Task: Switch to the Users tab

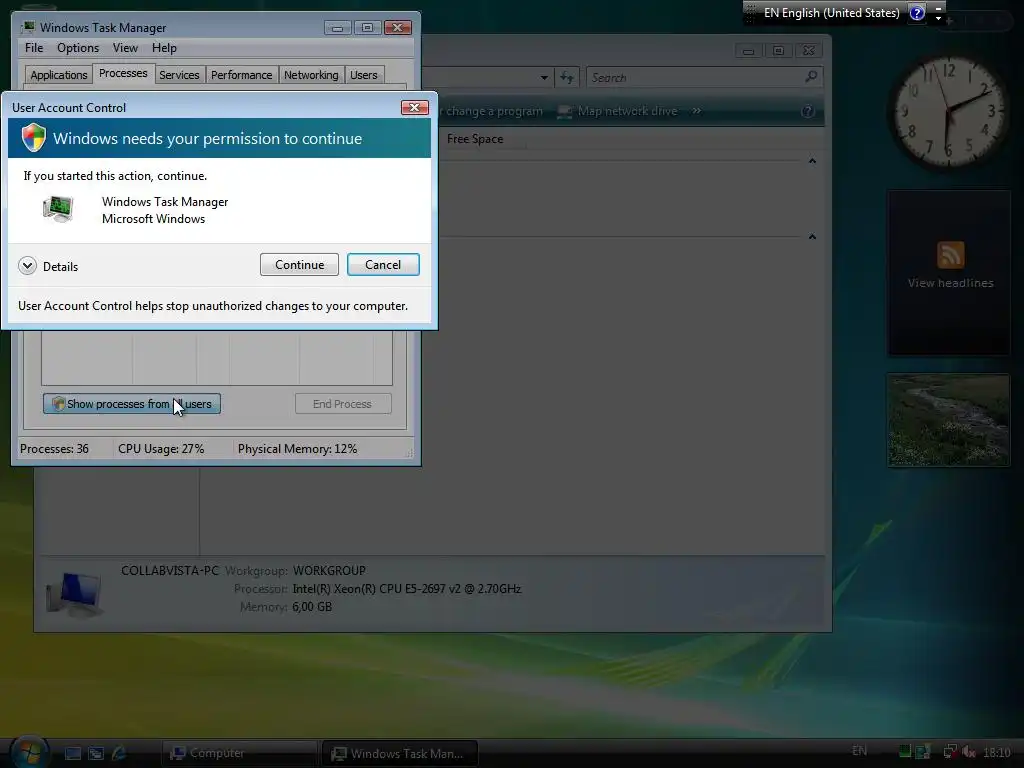Action: 363,75
